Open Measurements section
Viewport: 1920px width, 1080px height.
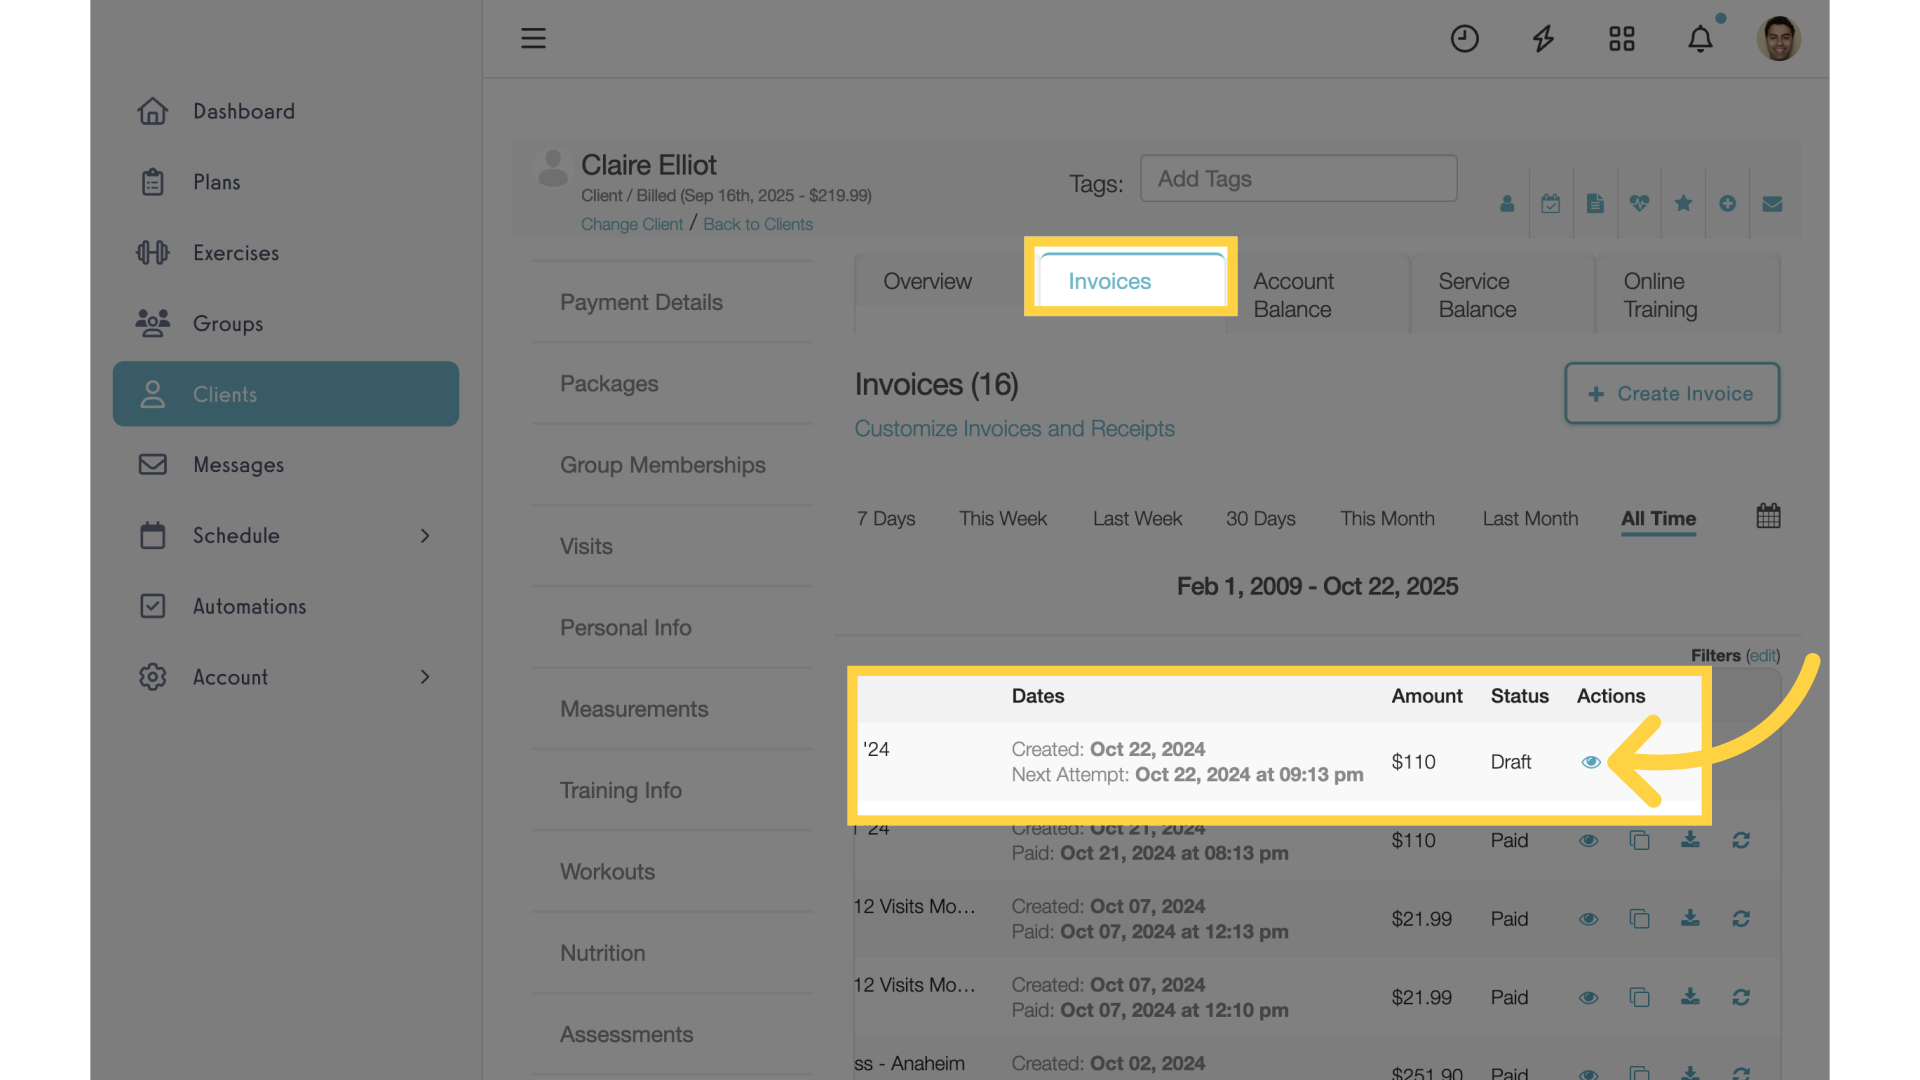click(672, 709)
